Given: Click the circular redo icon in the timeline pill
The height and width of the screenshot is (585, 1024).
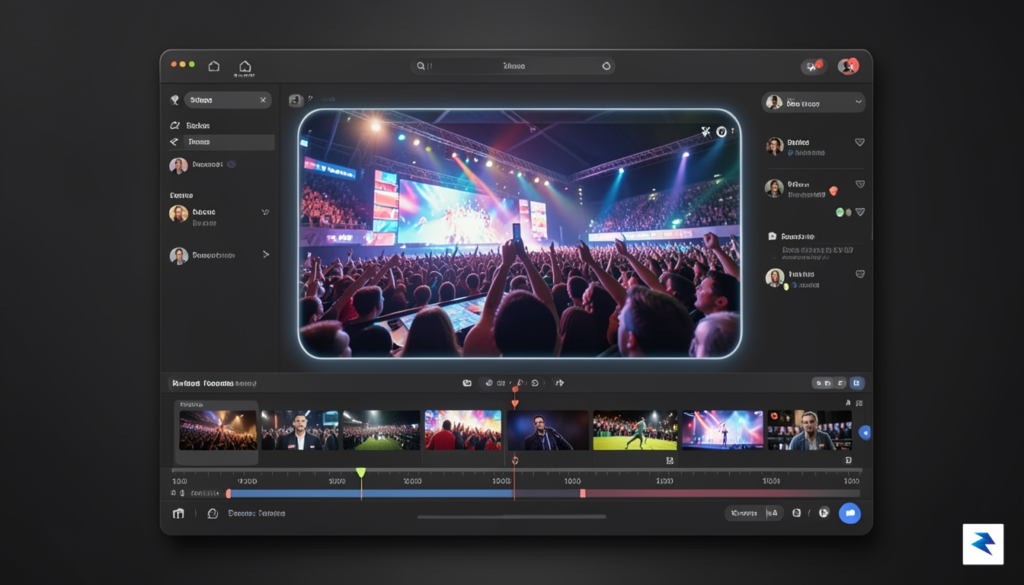Looking at the screenshot, I should click(535, 383).
